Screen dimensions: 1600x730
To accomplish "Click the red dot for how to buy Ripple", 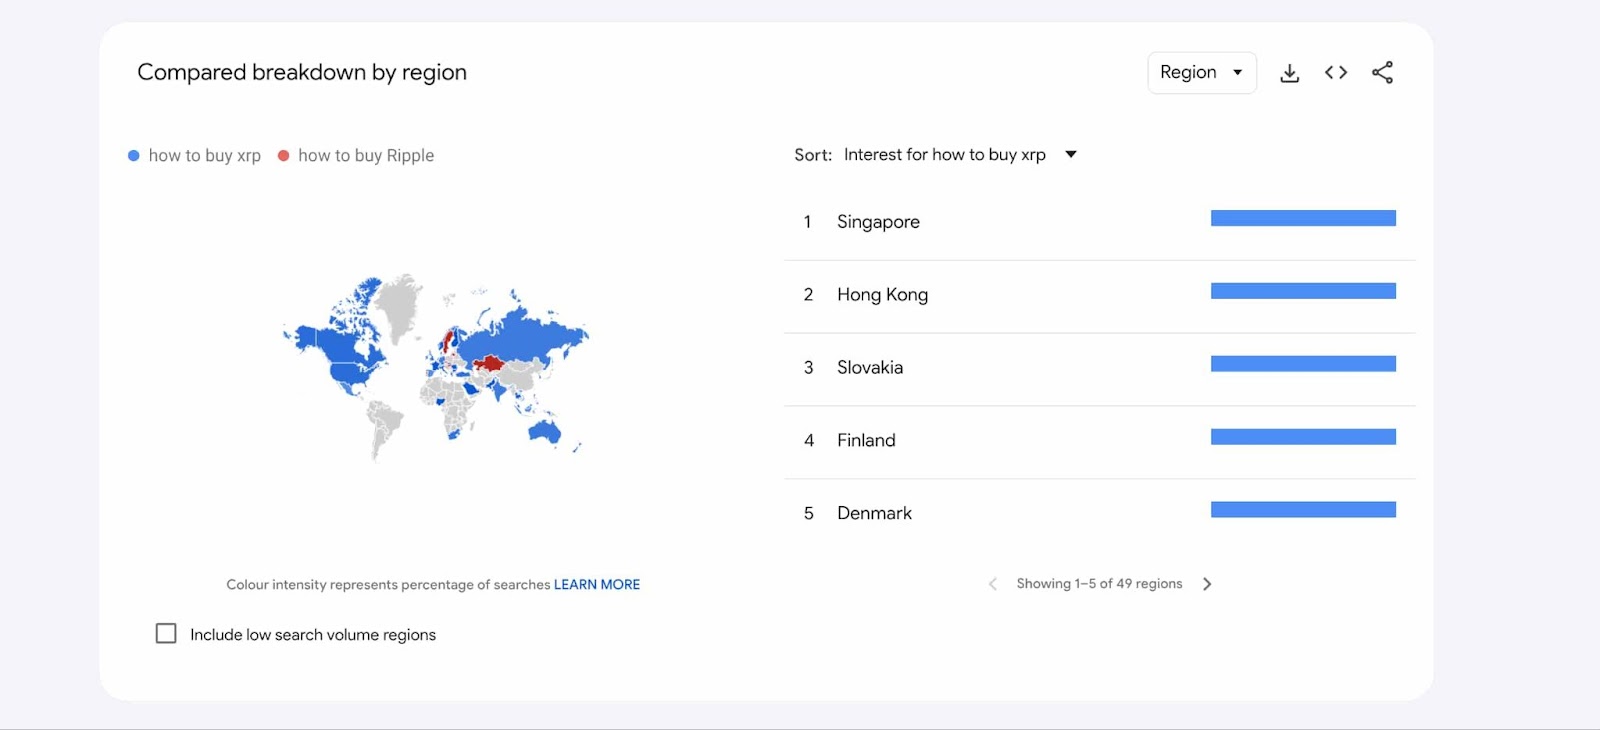I will click(x=284, y=156).
